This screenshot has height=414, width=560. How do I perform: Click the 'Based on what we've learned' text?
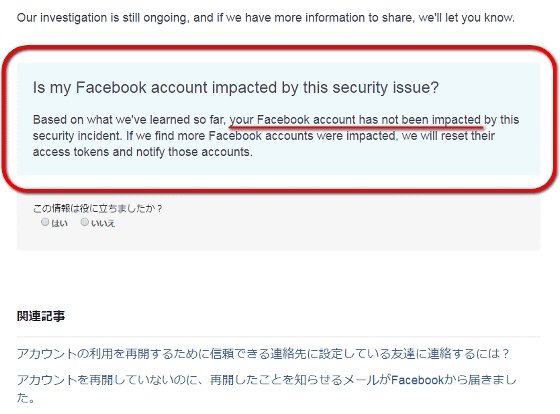coord(129,119)
